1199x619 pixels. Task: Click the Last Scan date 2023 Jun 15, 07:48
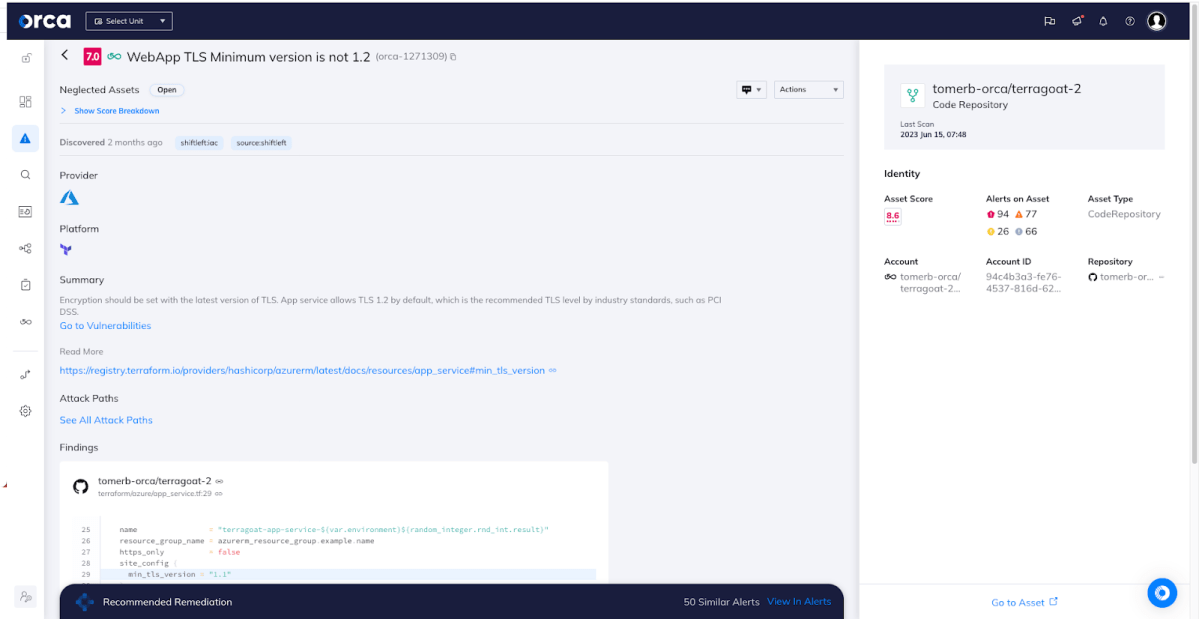[934, 134]
